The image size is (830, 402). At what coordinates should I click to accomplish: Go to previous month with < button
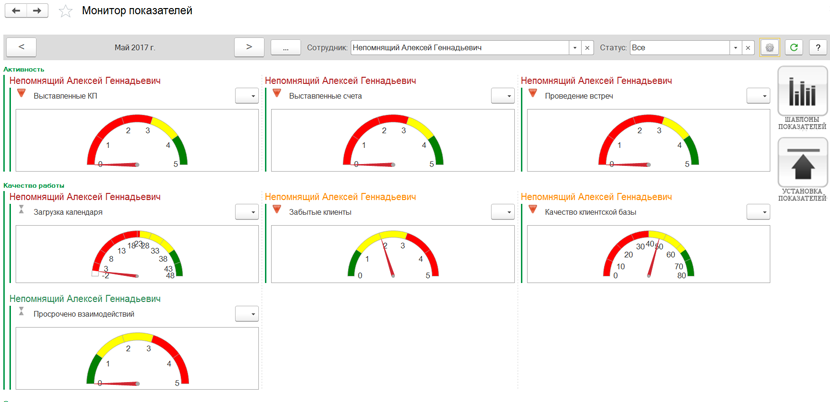pyautogui.click(x=21, y=47)
